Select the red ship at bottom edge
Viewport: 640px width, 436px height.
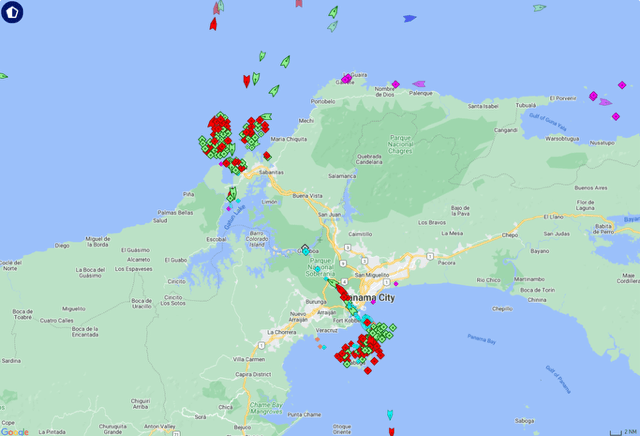tap(390, 431)
